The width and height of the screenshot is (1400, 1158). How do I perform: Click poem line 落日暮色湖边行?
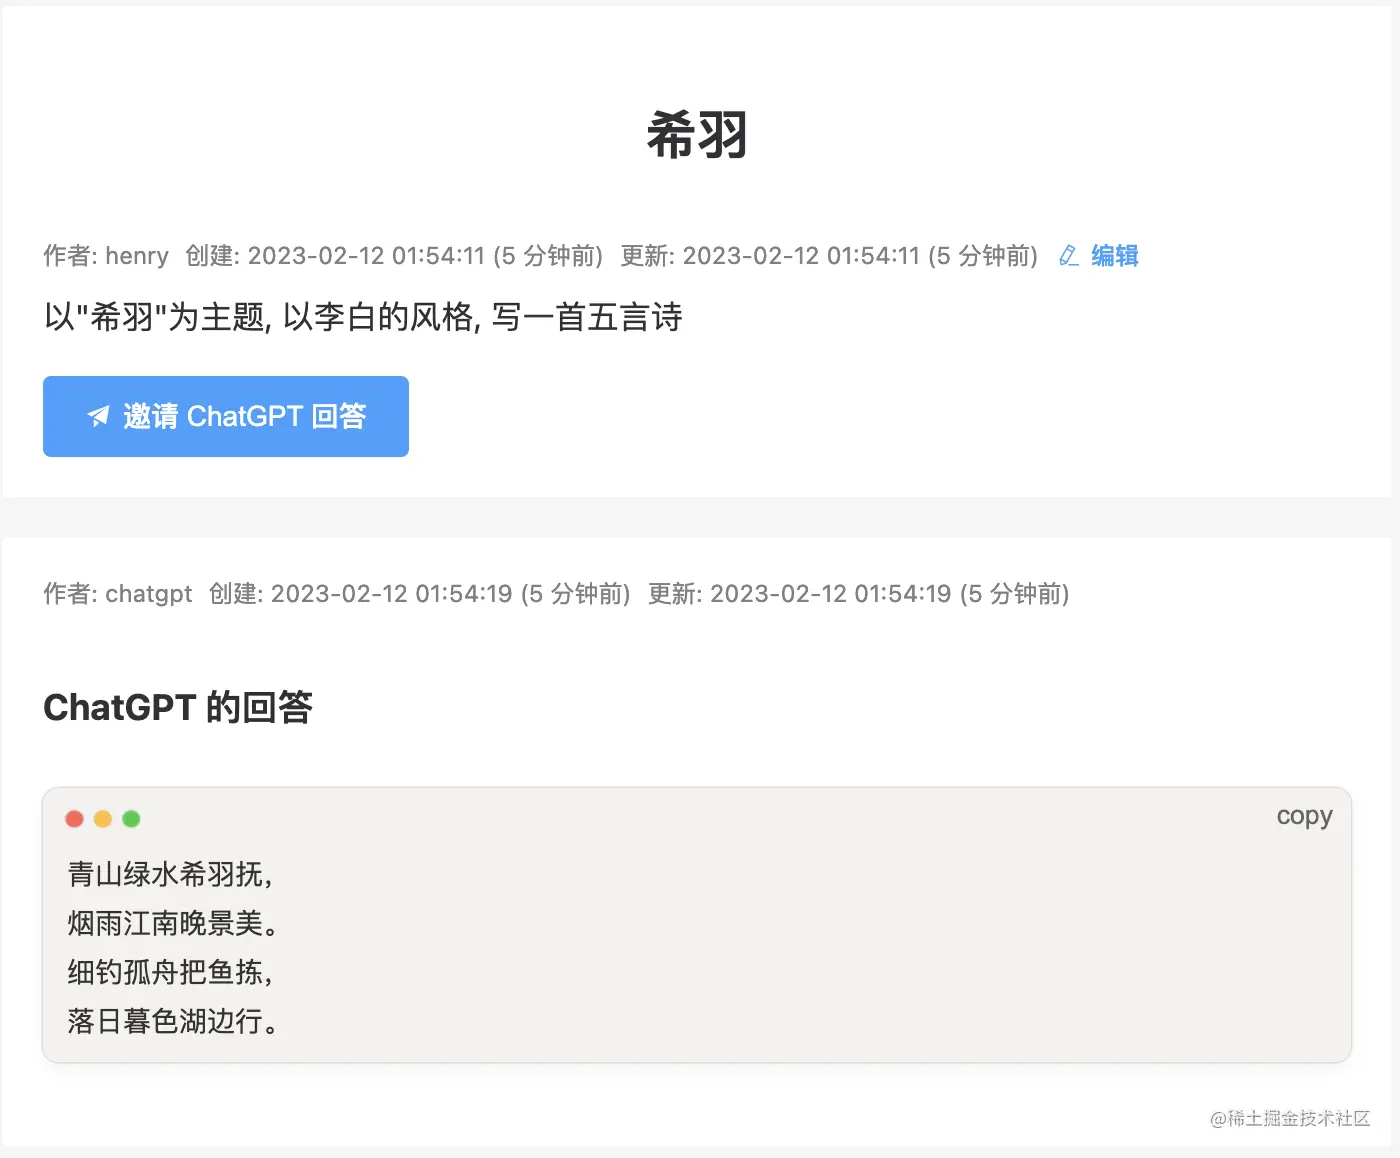tap(173, 1021)
